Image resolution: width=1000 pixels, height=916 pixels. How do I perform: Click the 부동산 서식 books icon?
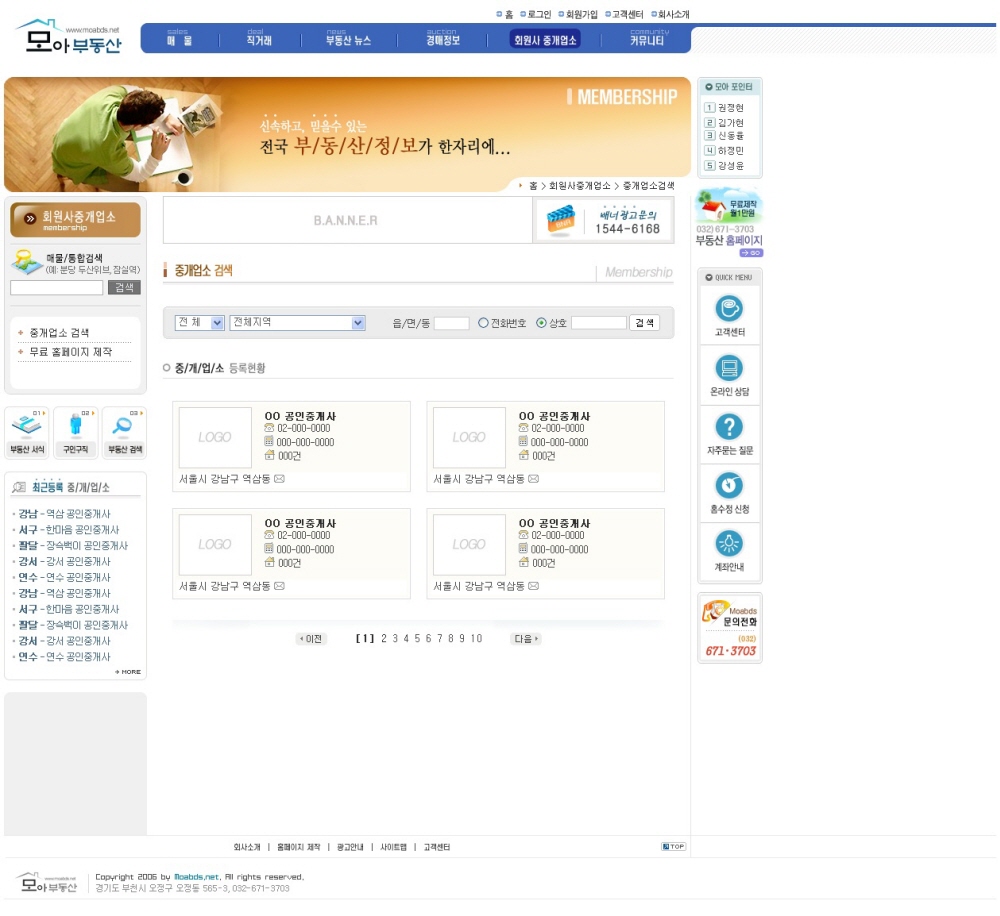[x=27, y=427]
